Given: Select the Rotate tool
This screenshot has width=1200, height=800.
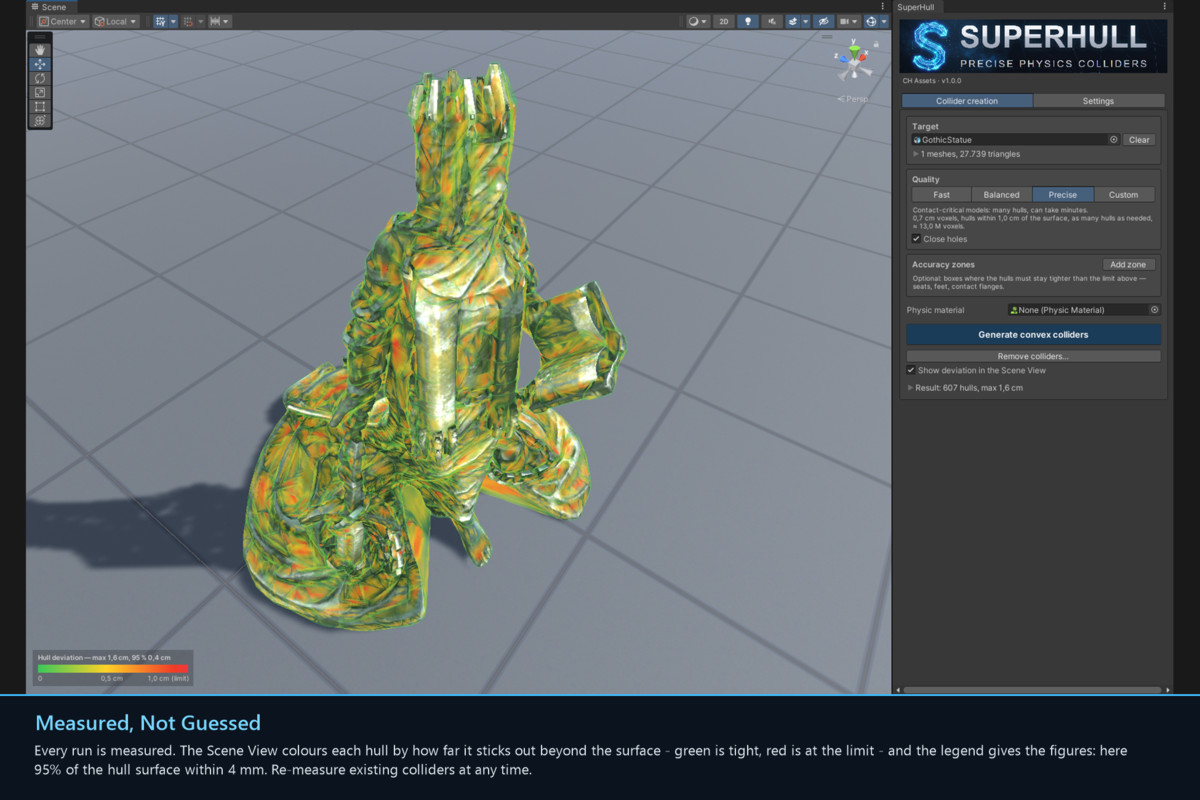Looking at the screenshot, I should [40, 78].
